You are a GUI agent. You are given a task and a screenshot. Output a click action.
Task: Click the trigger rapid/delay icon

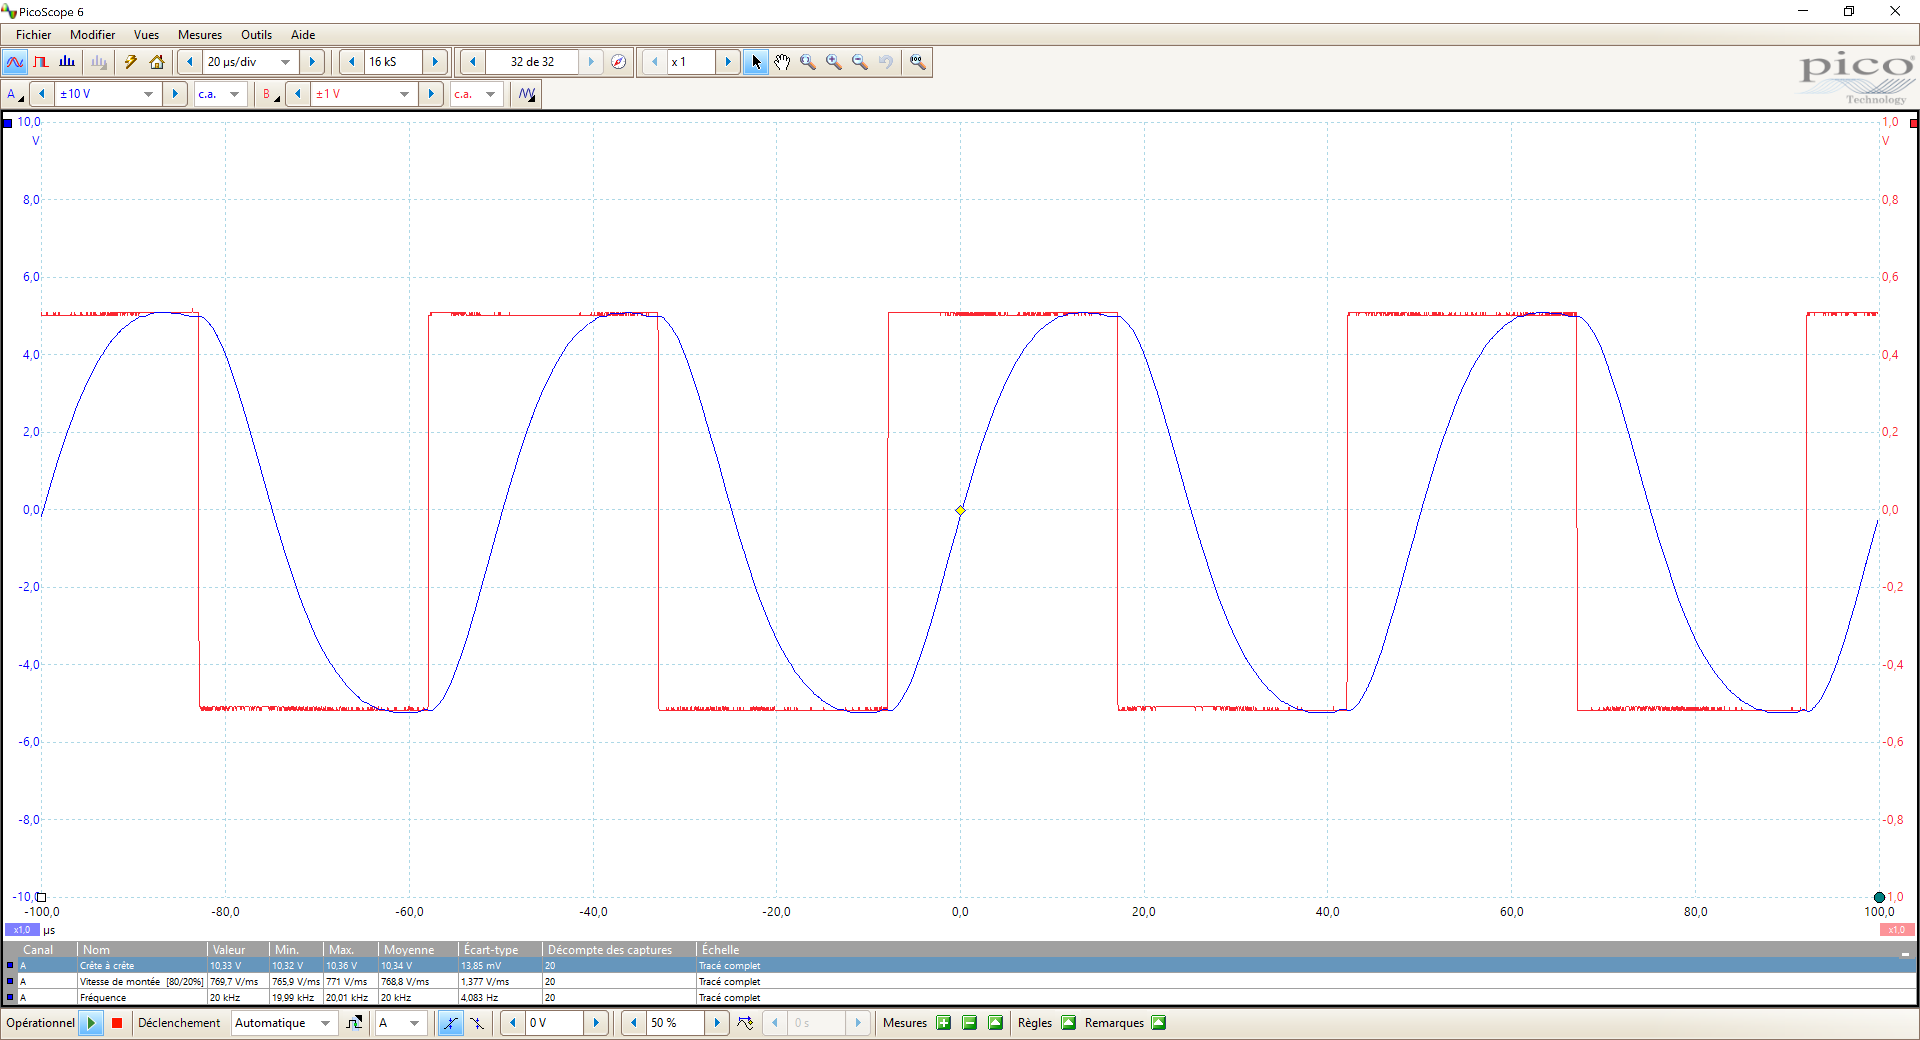coord(745,1023)
